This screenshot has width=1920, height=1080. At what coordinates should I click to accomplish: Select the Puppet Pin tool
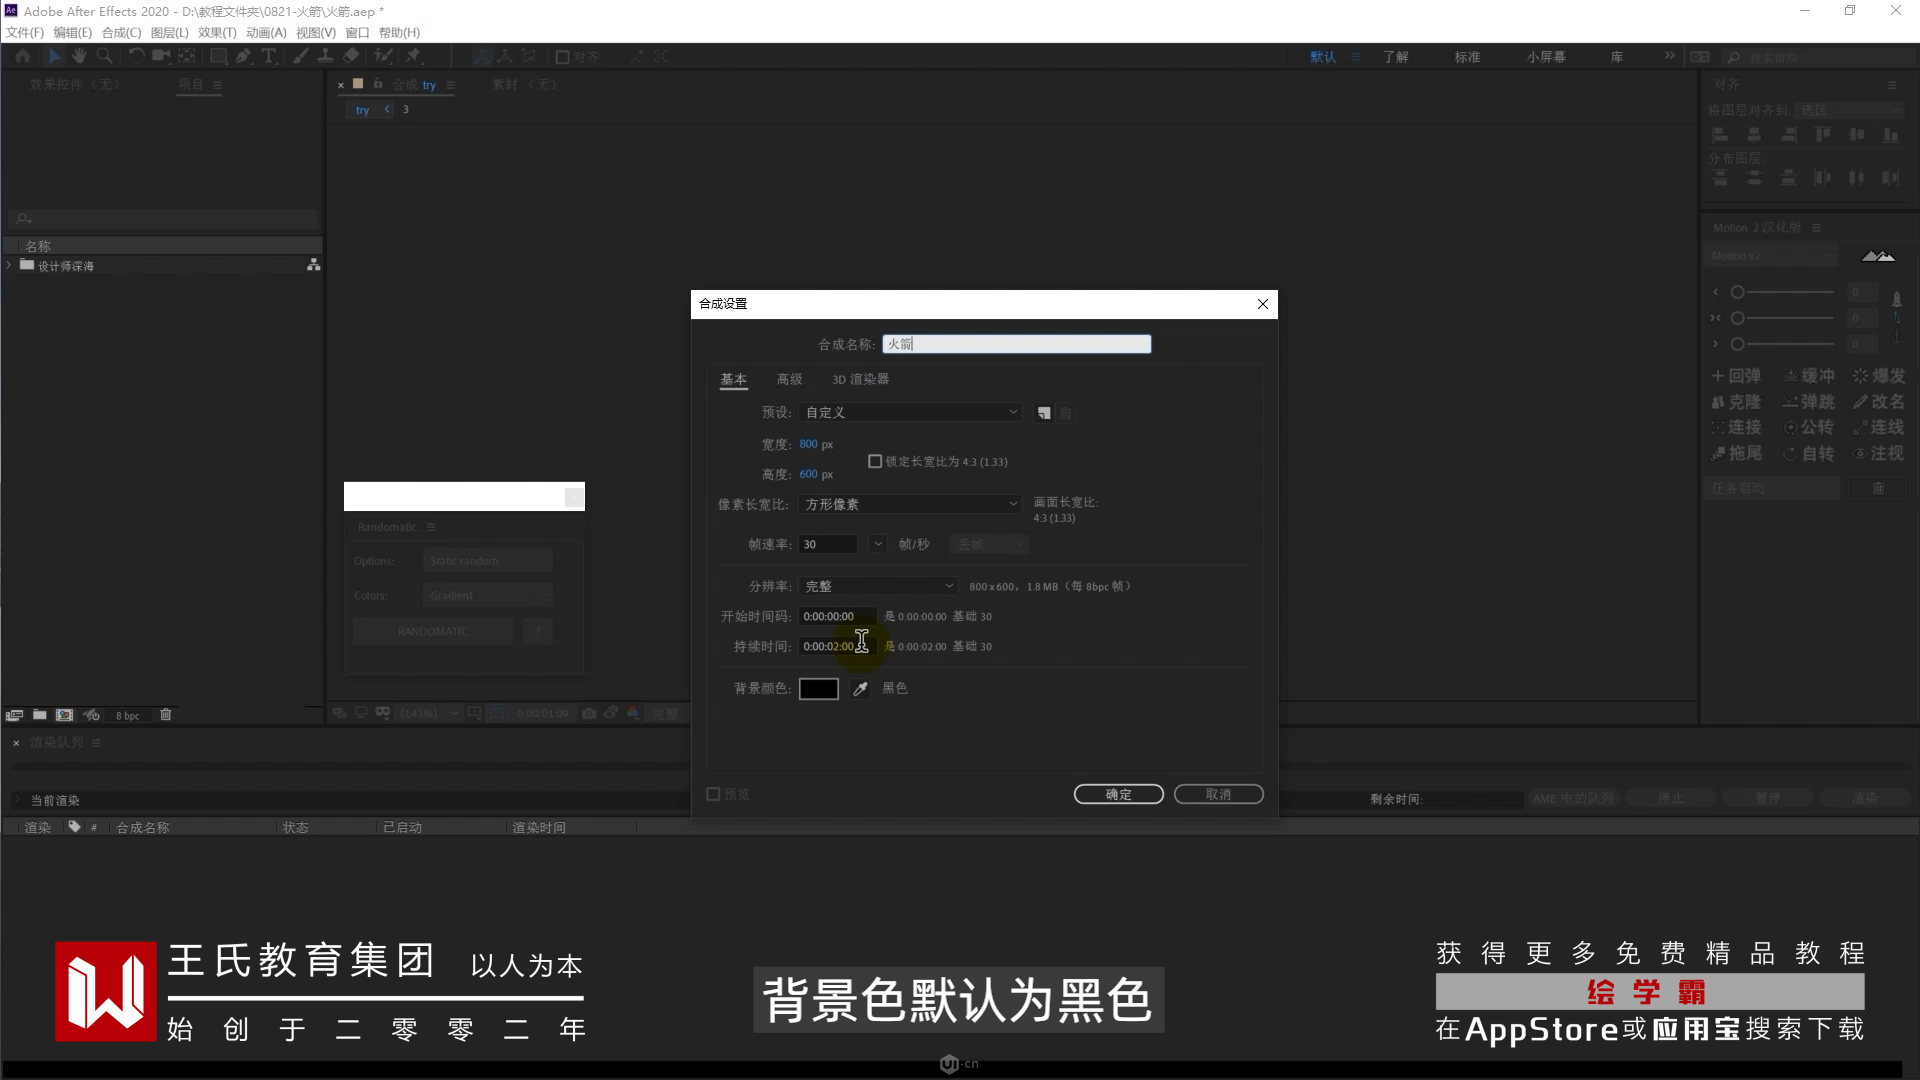point(413,57)
